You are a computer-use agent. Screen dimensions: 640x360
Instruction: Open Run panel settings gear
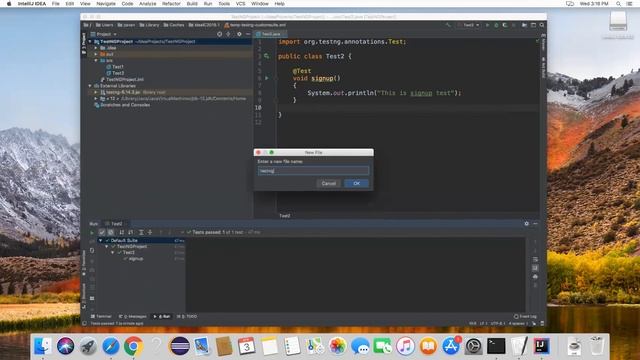pos(527,224)
